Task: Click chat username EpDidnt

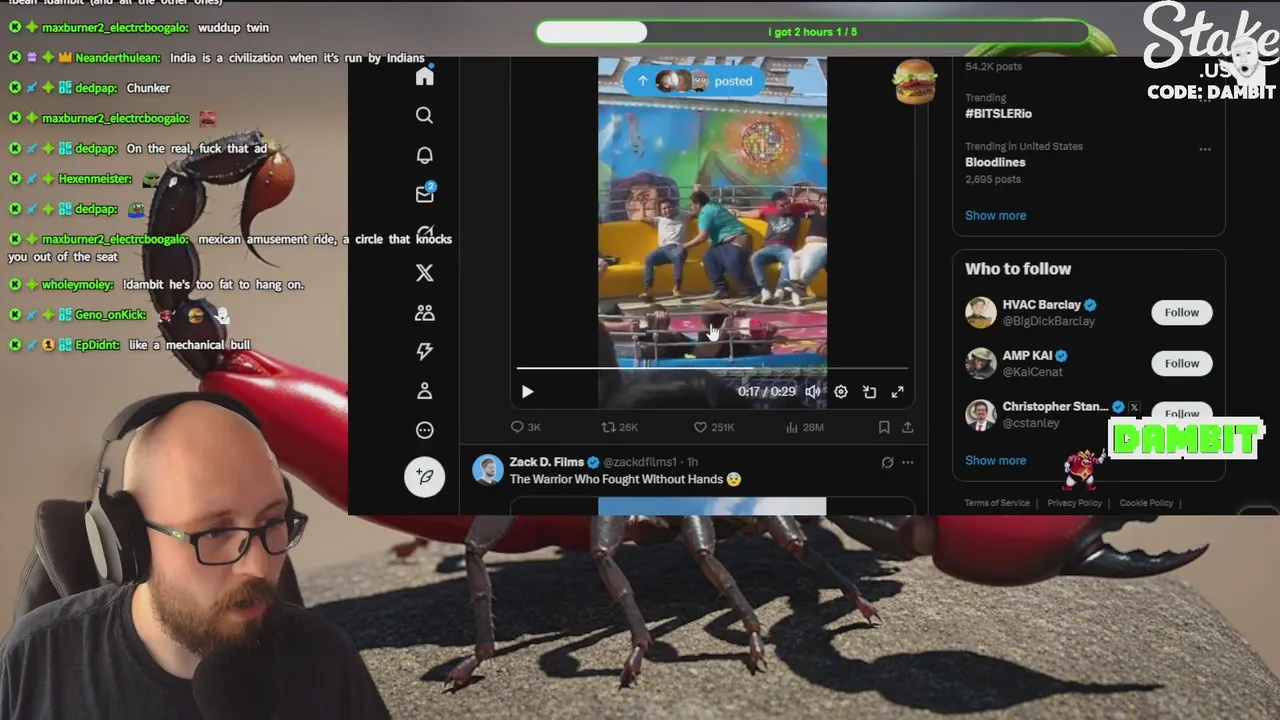Action: coord(98,345)
